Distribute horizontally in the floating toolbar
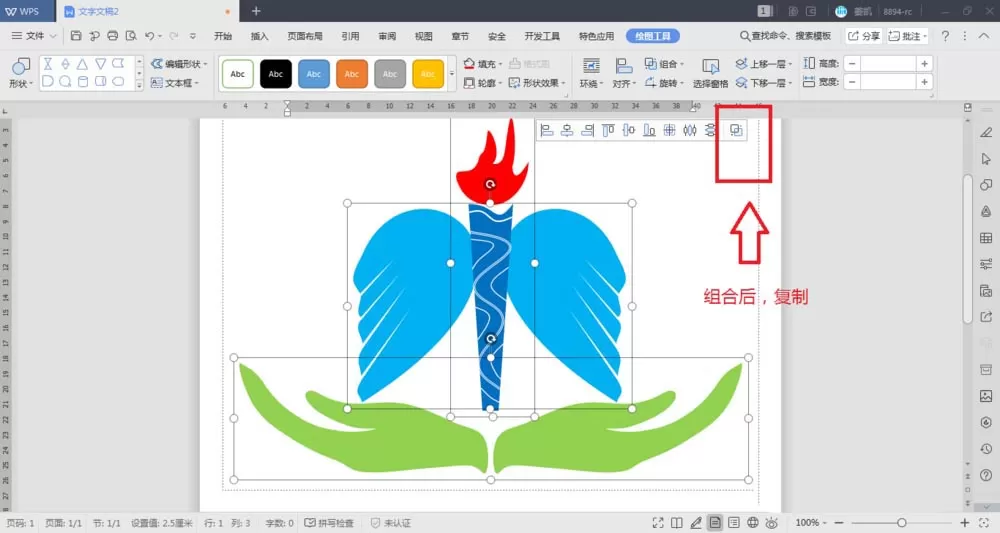 click(x=689, y=130)
